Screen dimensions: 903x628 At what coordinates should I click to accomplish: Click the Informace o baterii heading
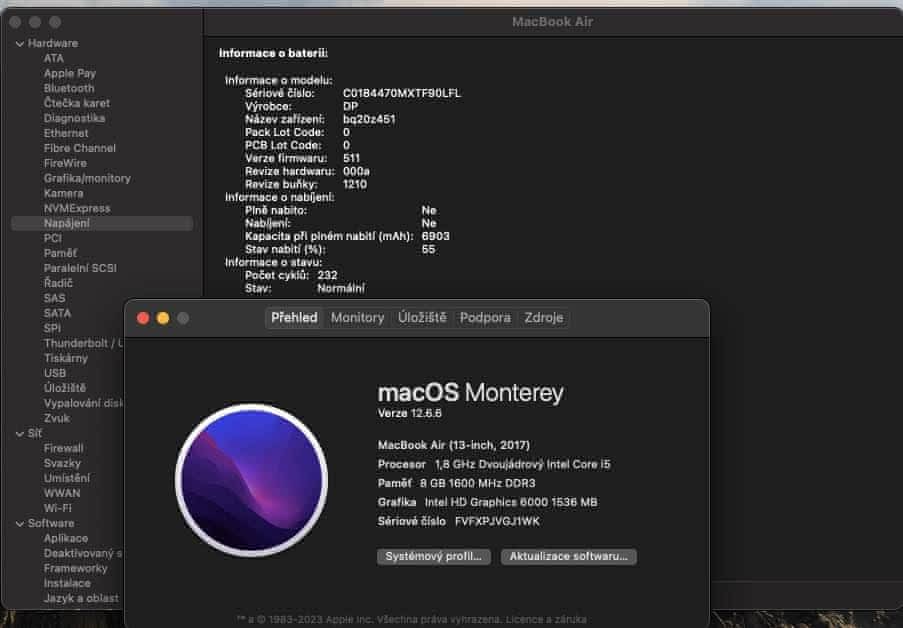click(x=273, y=53)
